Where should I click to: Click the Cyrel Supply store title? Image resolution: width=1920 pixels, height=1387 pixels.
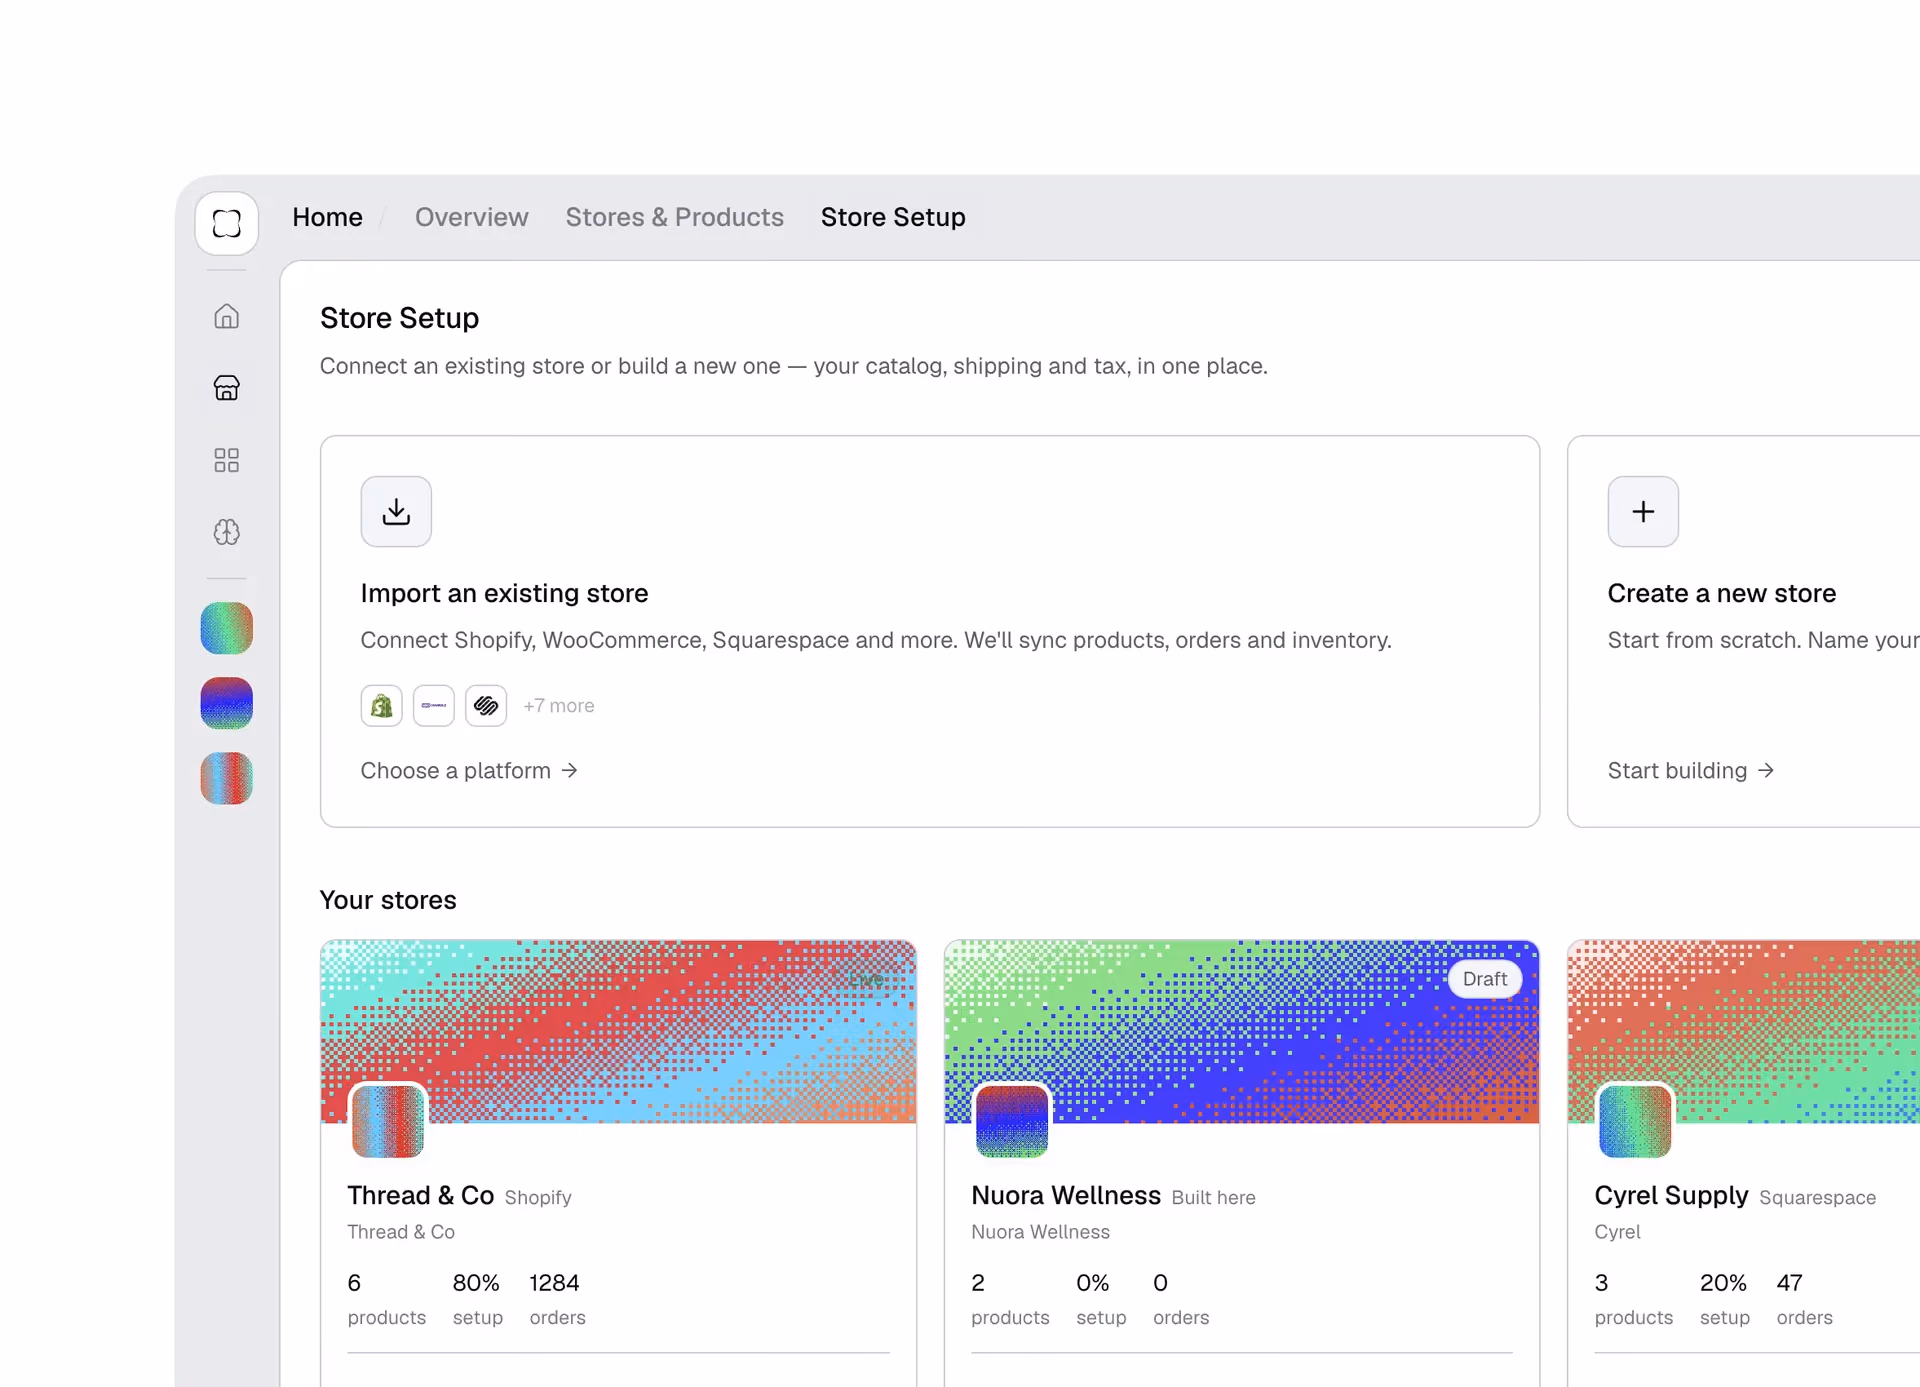[x=1671, y=1195]
